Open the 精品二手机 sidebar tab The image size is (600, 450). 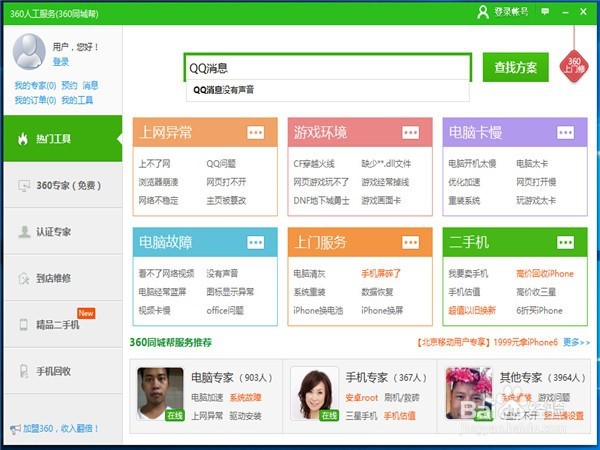click(x=63, y=324)
